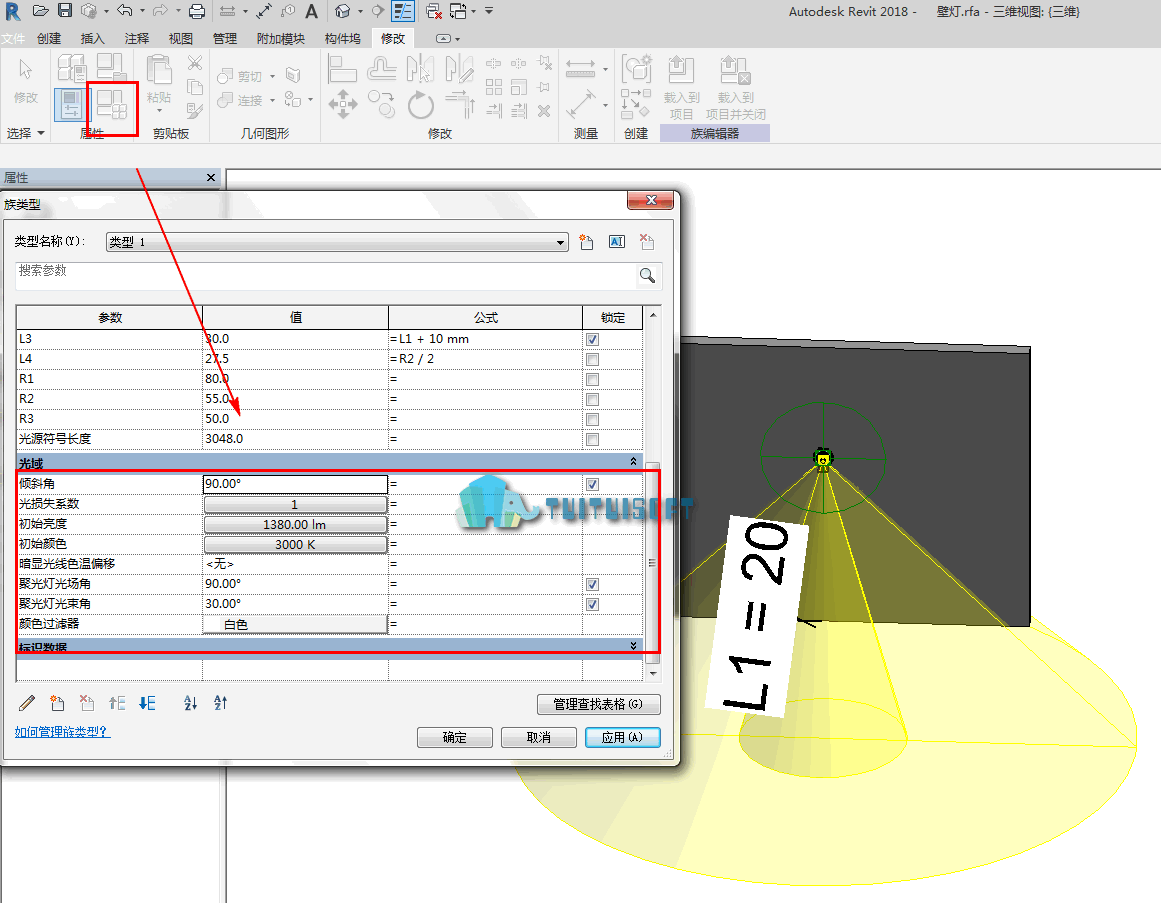Image resolution: width=1161 pixels, height=903 pixels.
Task: Click the 颜色过滤器 白色 color button
Action: (295, 625)
